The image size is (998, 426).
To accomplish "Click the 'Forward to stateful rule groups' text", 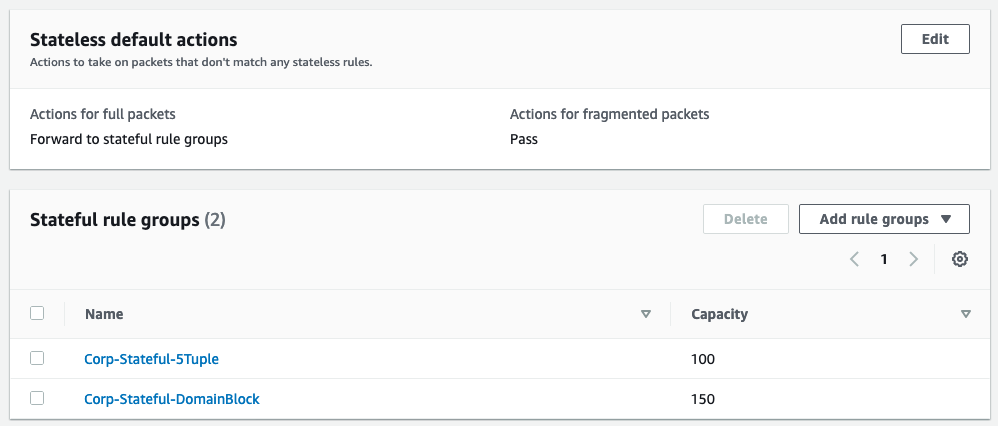I will [129, 139].
